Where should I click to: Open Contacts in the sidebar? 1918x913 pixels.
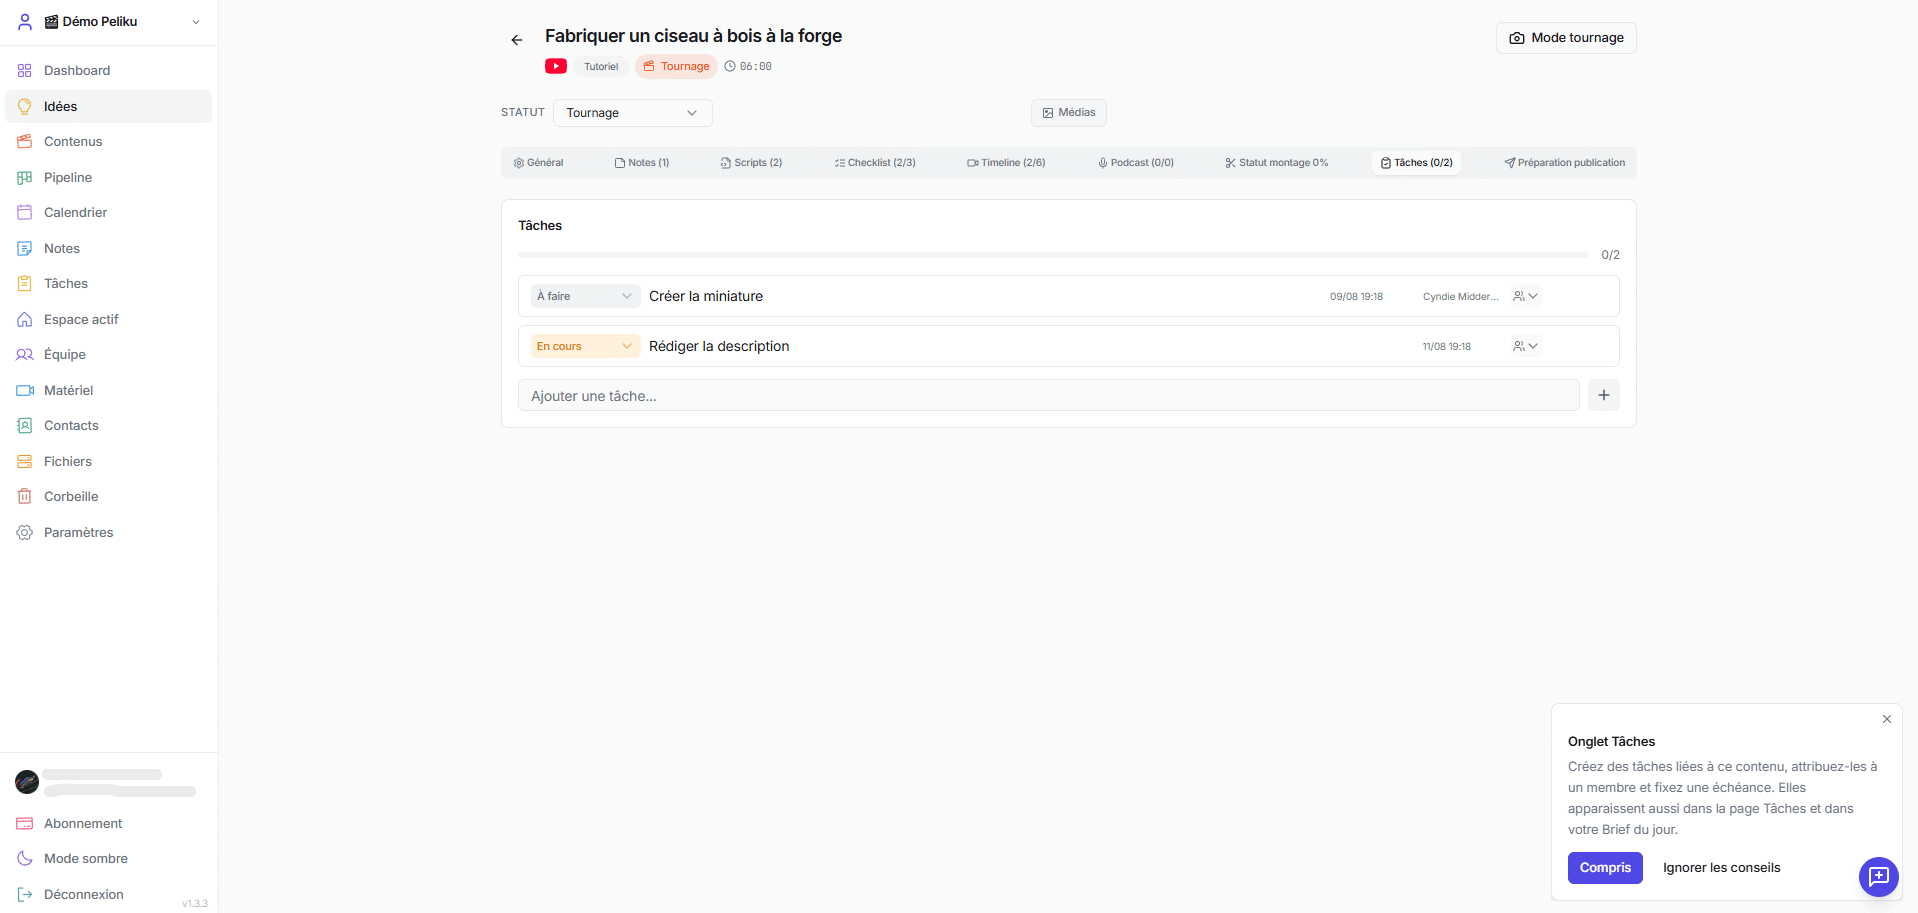click(x=109, y=426)
